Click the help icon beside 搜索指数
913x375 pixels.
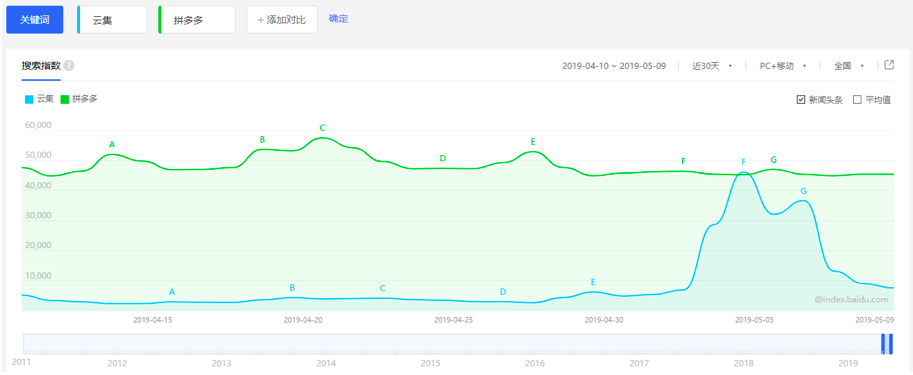tap(69, 66)
